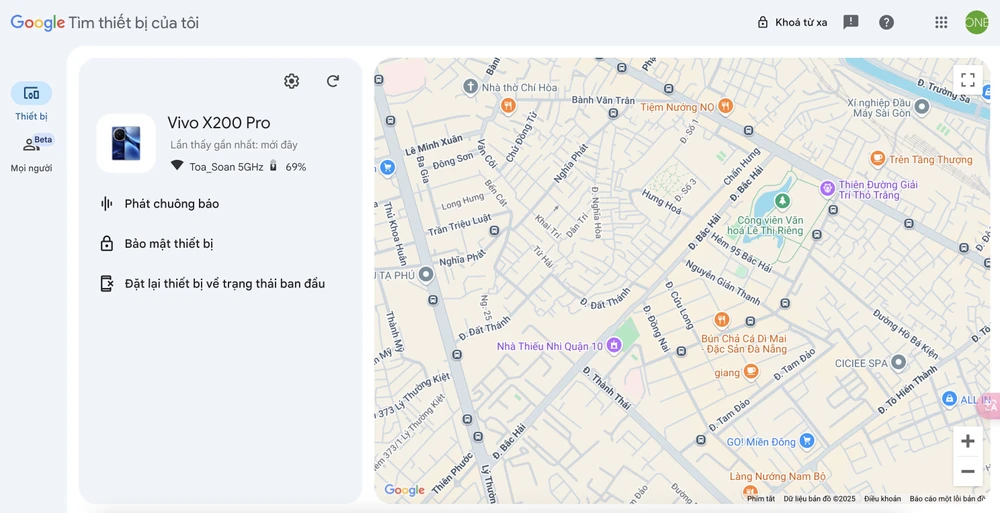This screenshot has width=1000, height=513.
Task: Click Bảo mật thiết bị option
Action: point(157,244)
